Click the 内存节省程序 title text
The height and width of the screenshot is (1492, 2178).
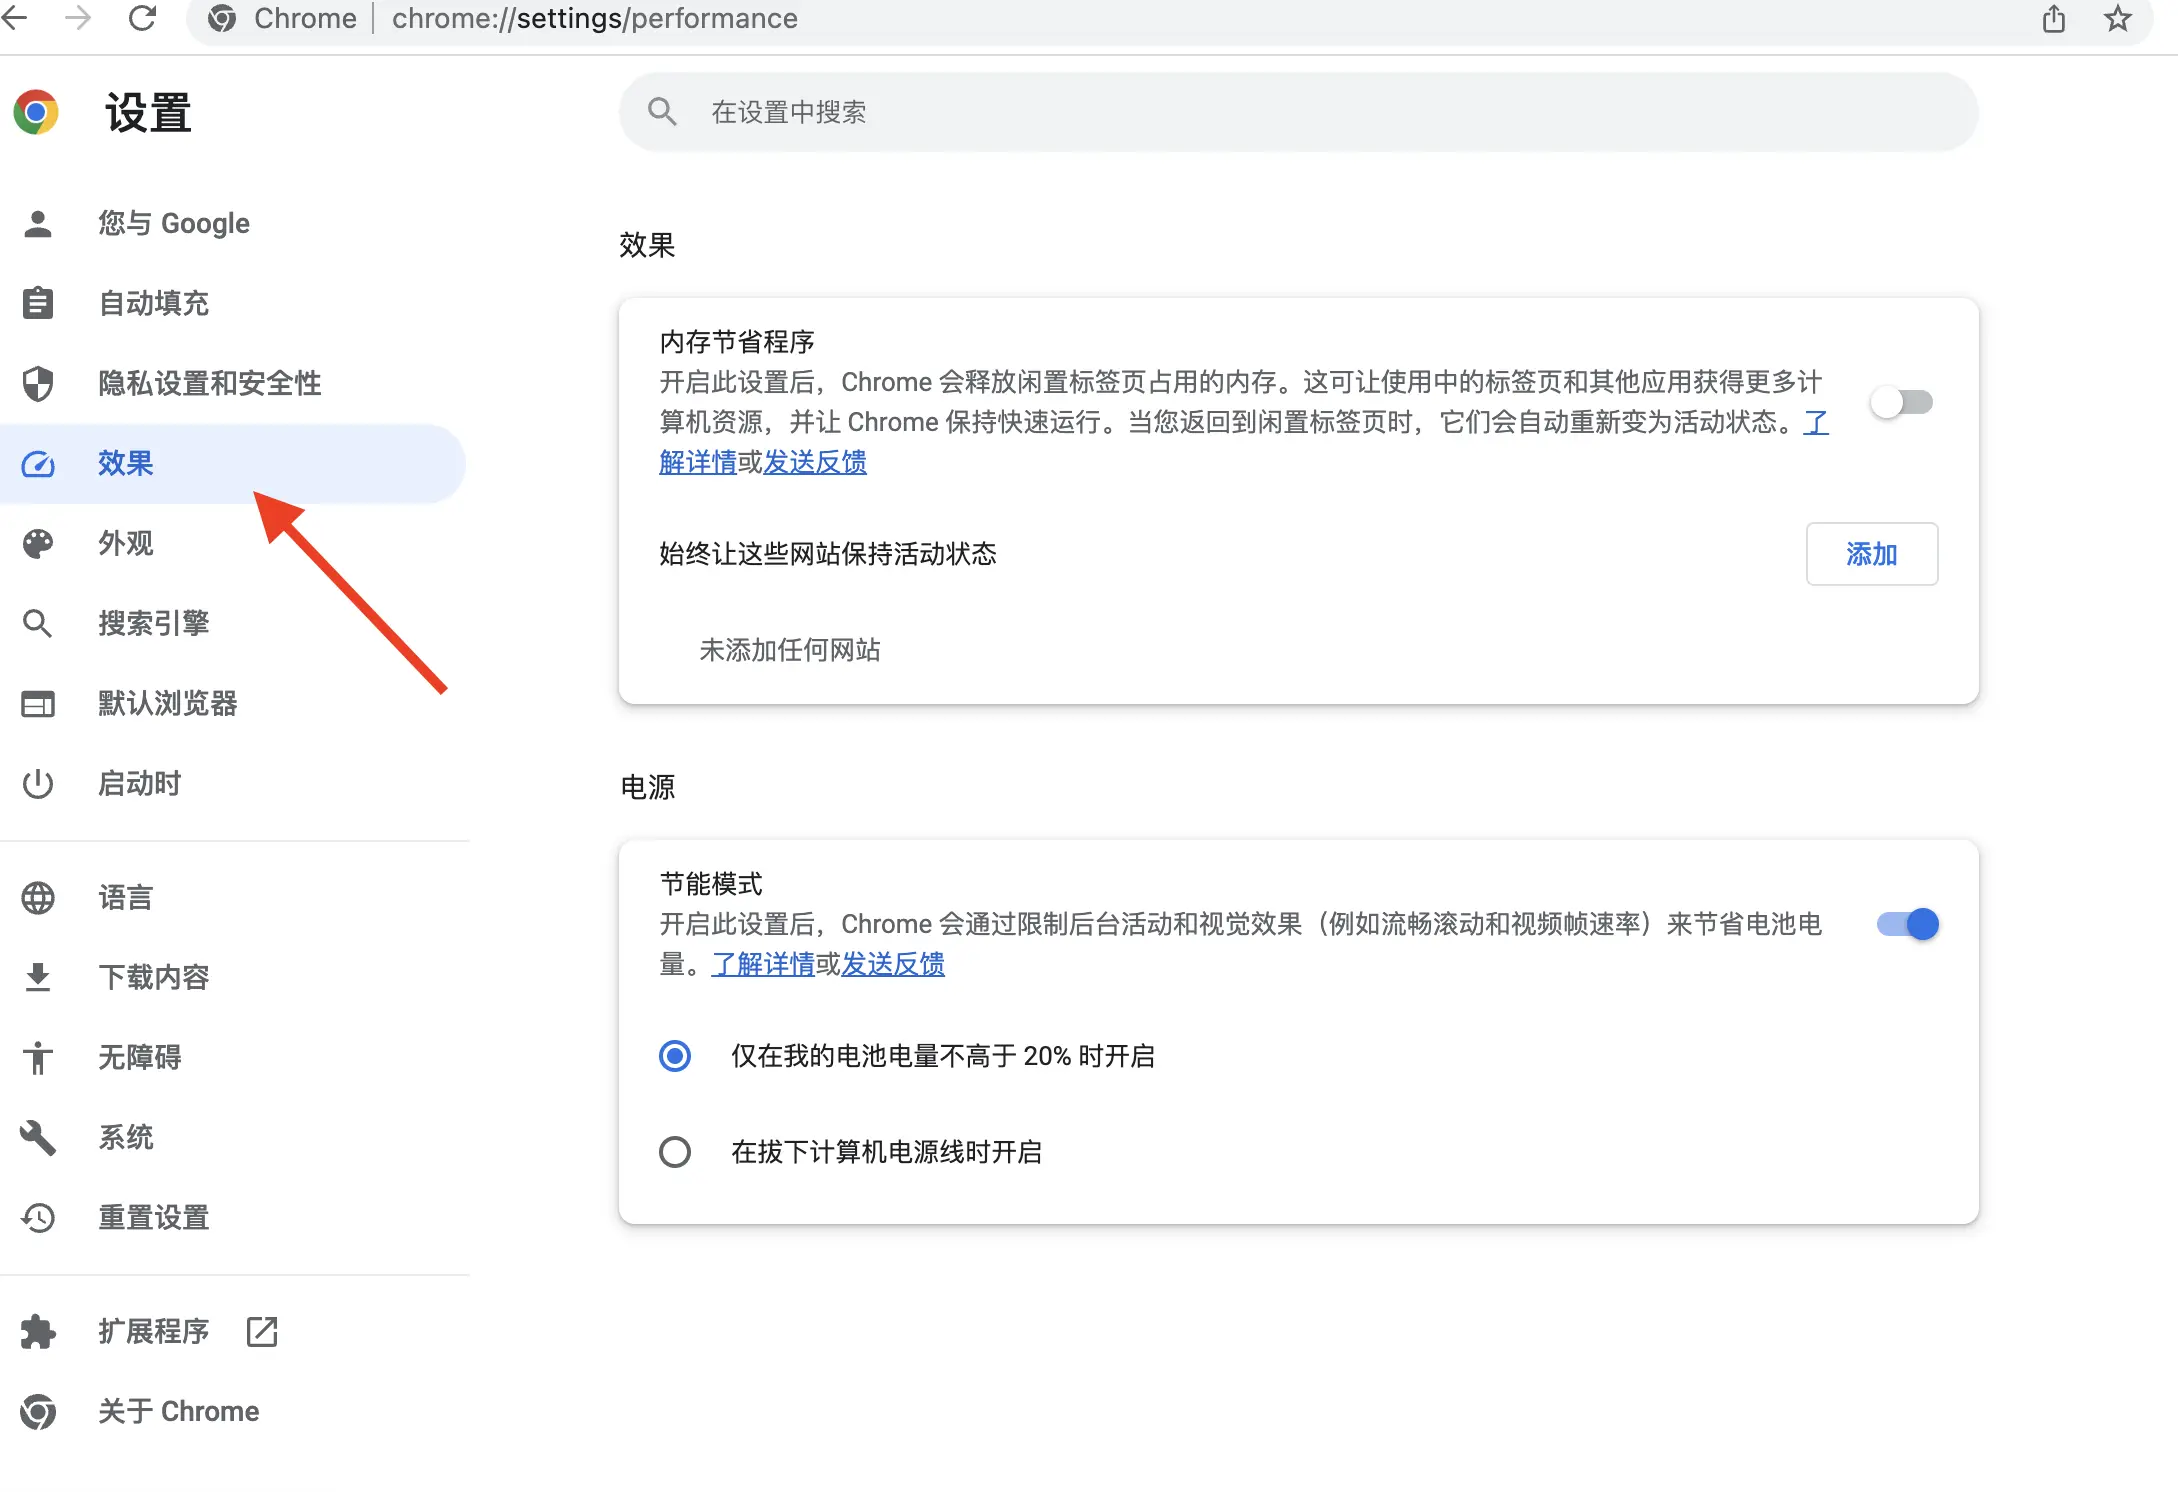click(737, 342)
